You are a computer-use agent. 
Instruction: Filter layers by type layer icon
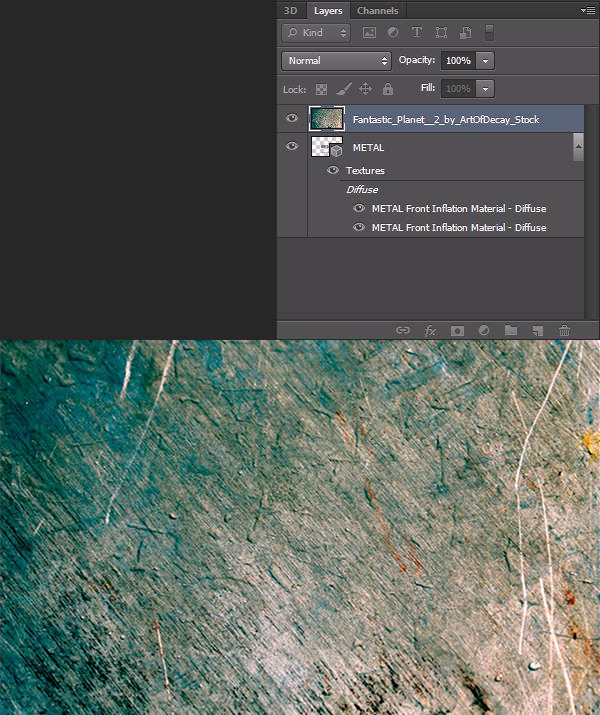[417, 33]
